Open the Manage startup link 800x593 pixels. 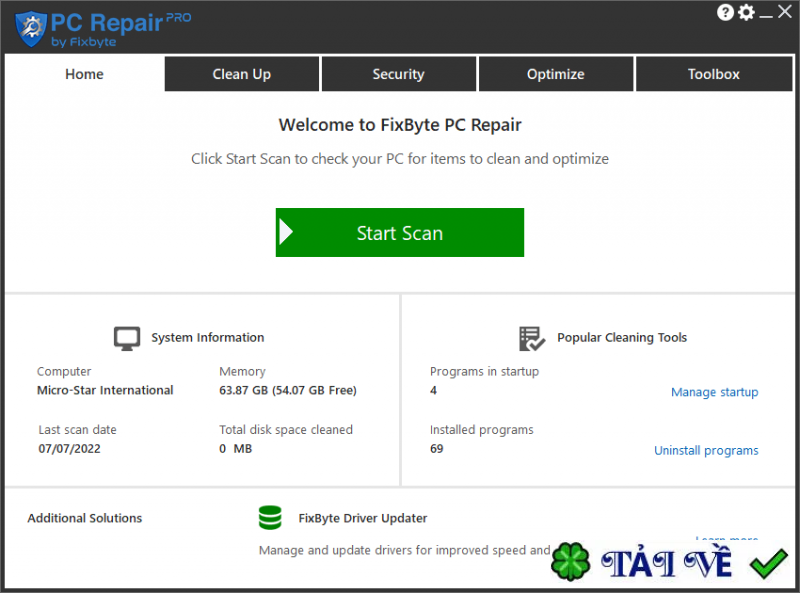(x=714, y=392)
